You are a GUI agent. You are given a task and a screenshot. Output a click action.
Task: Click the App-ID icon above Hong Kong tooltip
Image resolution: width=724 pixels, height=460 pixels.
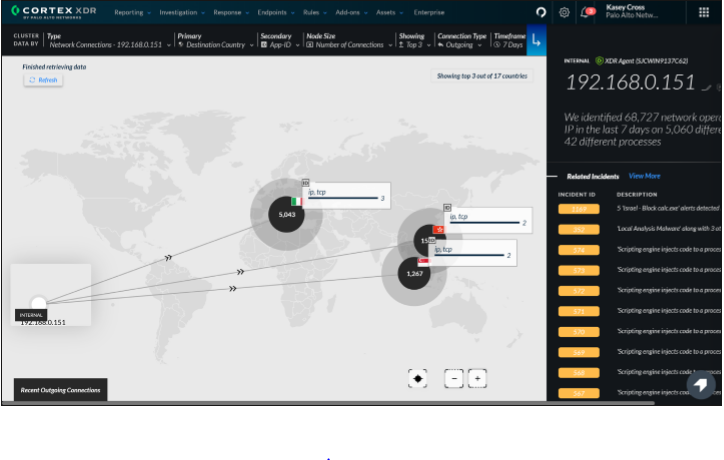(447, 208)
